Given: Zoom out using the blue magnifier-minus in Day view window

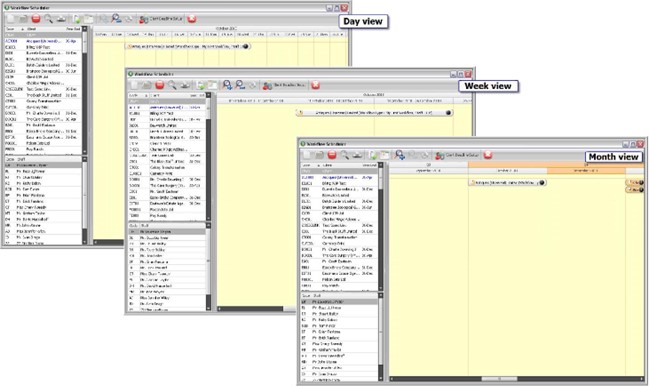Looking at the screenshot, I should pos(116,19).
